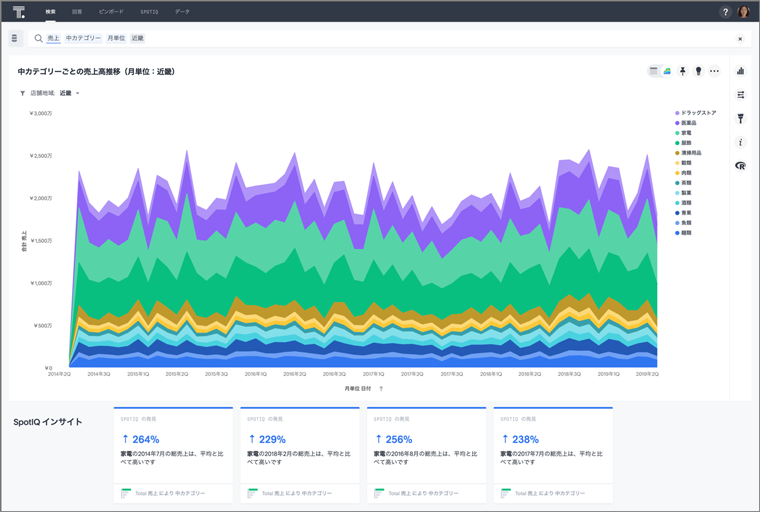Image resolution: width=760 pixels, height=512 pixels.
Task: Open the chart type bar icon in sidebar
Action: point(741,71)
